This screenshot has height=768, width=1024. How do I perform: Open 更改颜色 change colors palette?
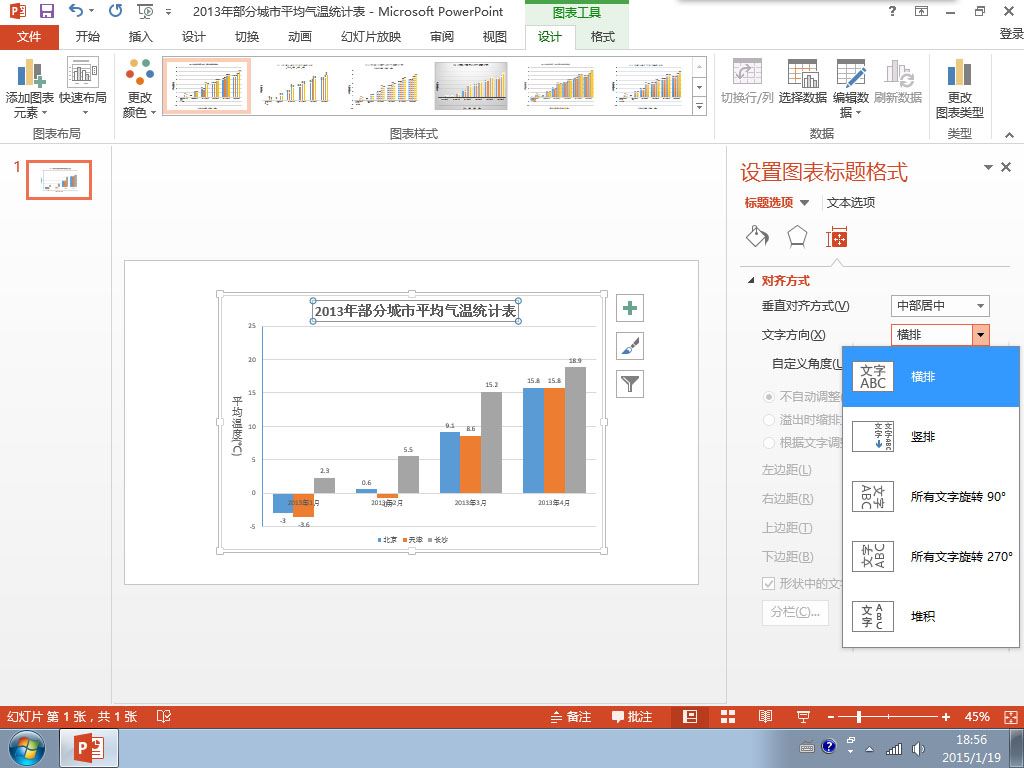pyautogui.click(x=139, y=89)
